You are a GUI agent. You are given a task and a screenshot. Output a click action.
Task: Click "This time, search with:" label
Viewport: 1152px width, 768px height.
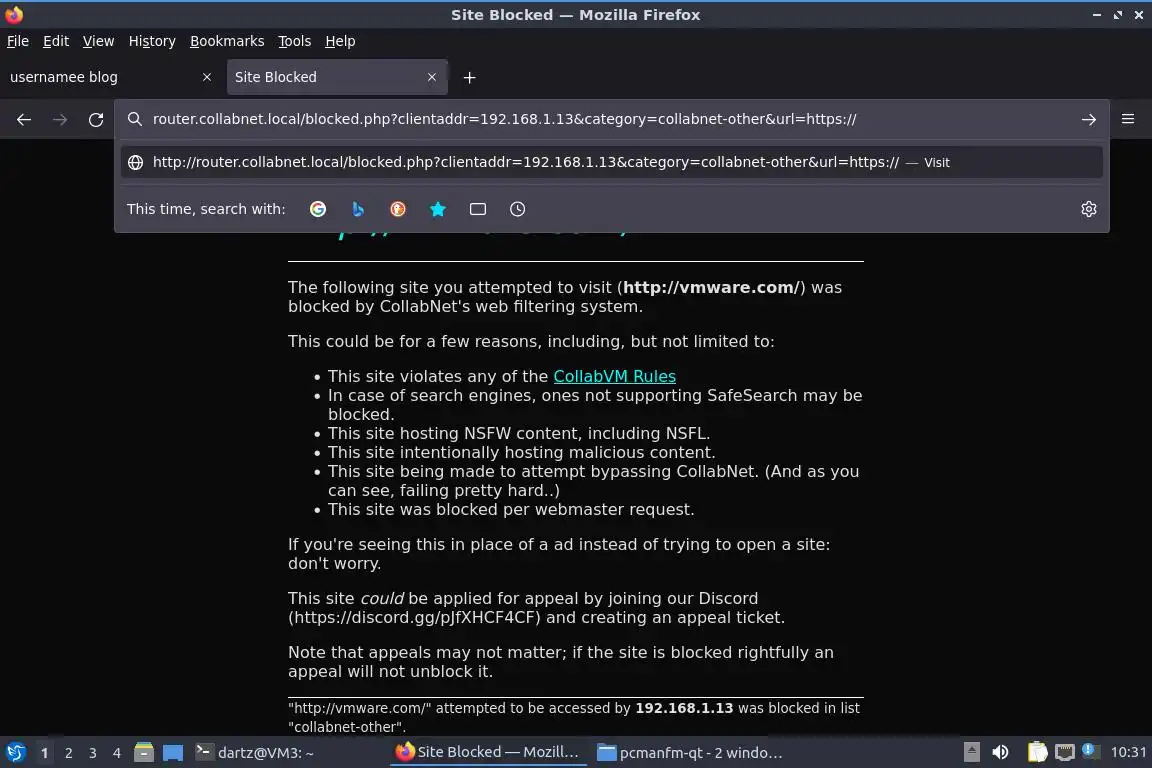206,209
